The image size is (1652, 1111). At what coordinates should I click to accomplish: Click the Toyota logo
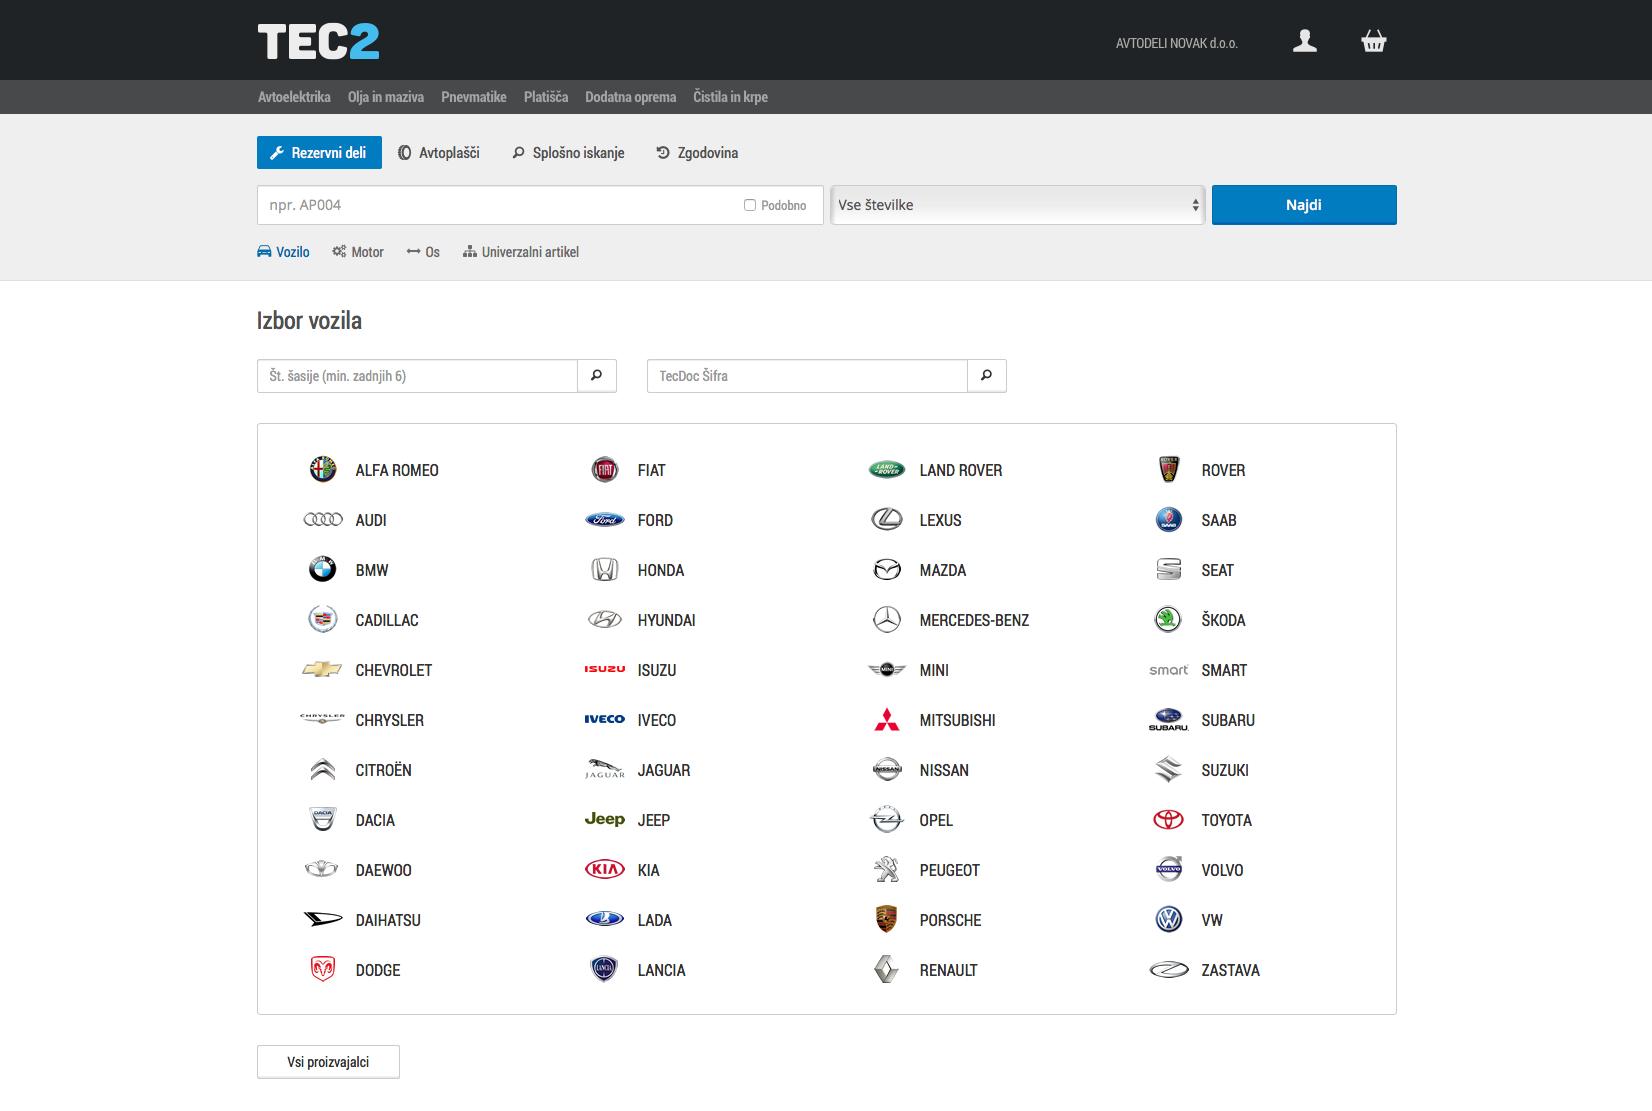(x=1169, y=819)
